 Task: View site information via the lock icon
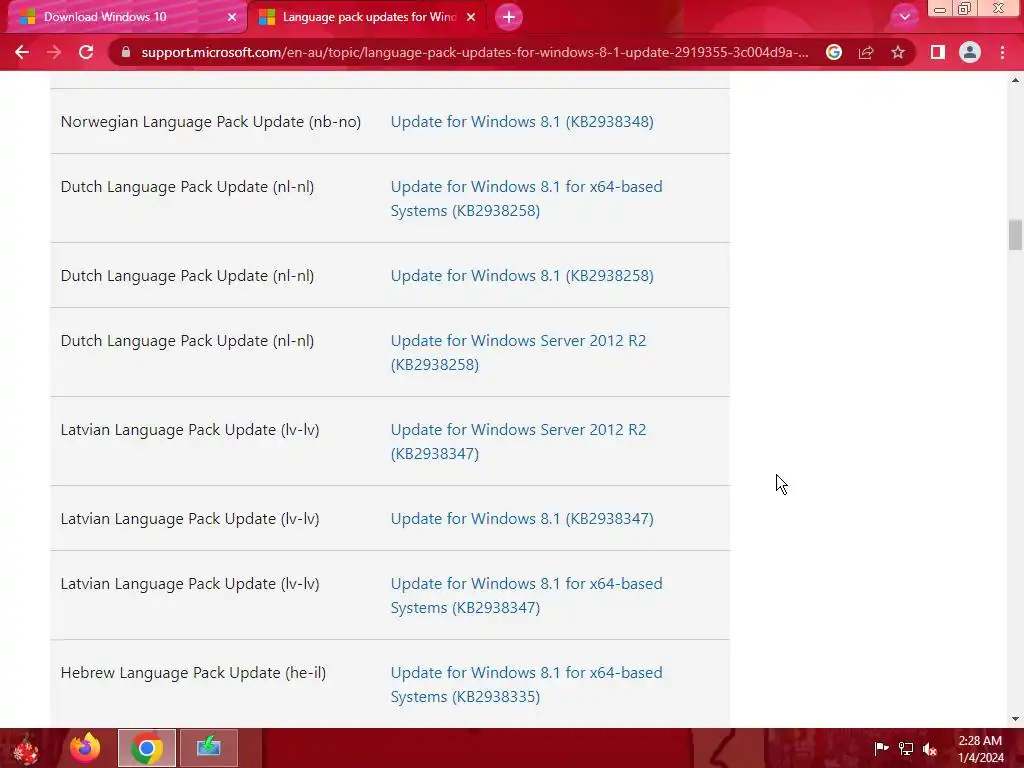(x=126, y=52)
